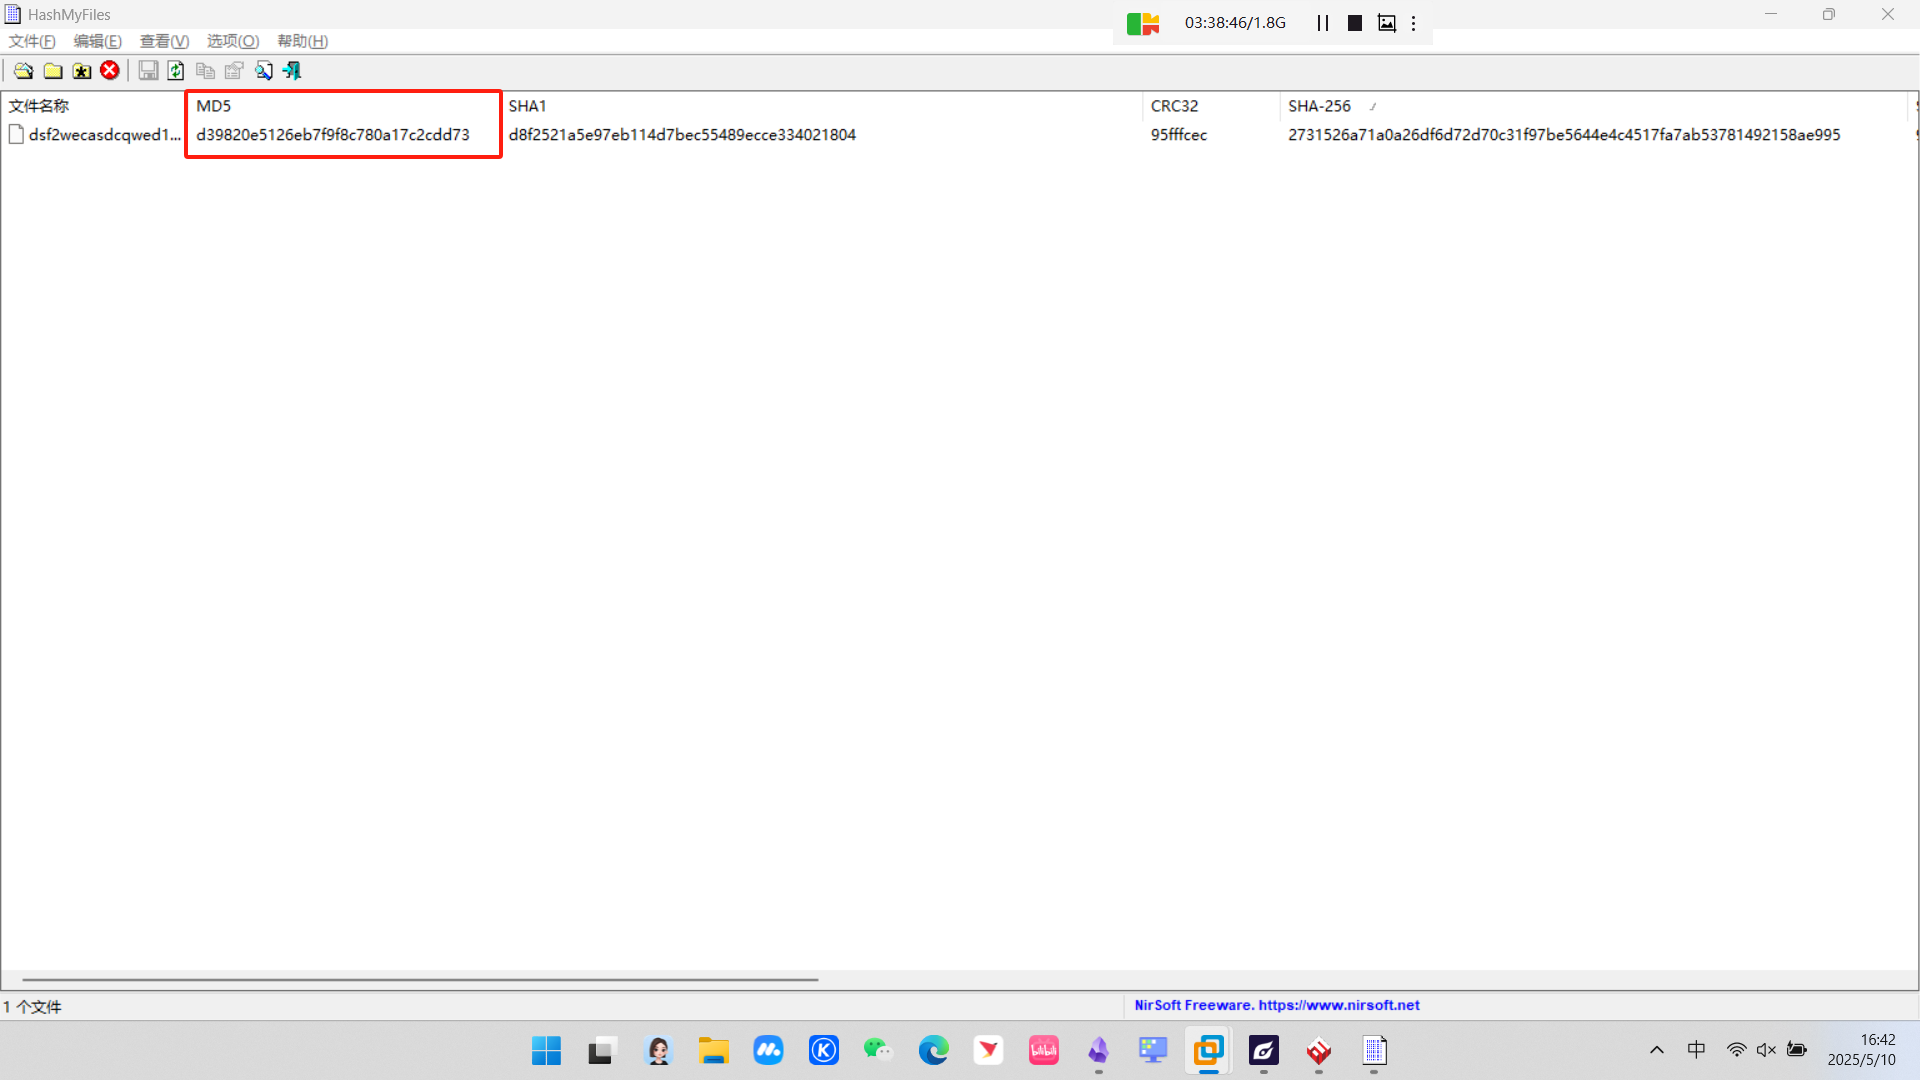This screenshot has height=1080, width=1920.
Task: Click the horizontal scrollbar
Action: [420, 980]
